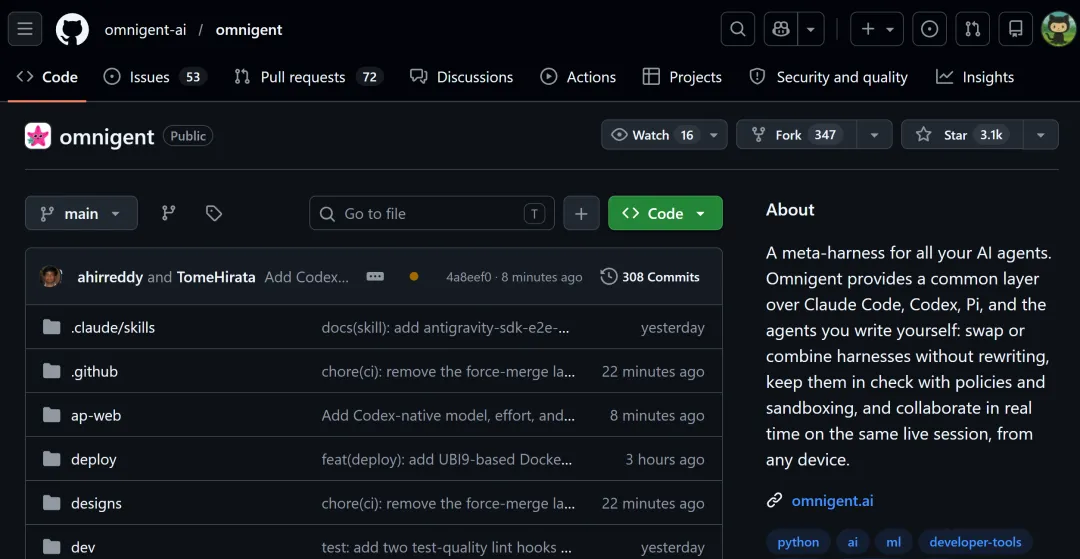
Task: Click the ml topic tag
Action: click(893, 542)
